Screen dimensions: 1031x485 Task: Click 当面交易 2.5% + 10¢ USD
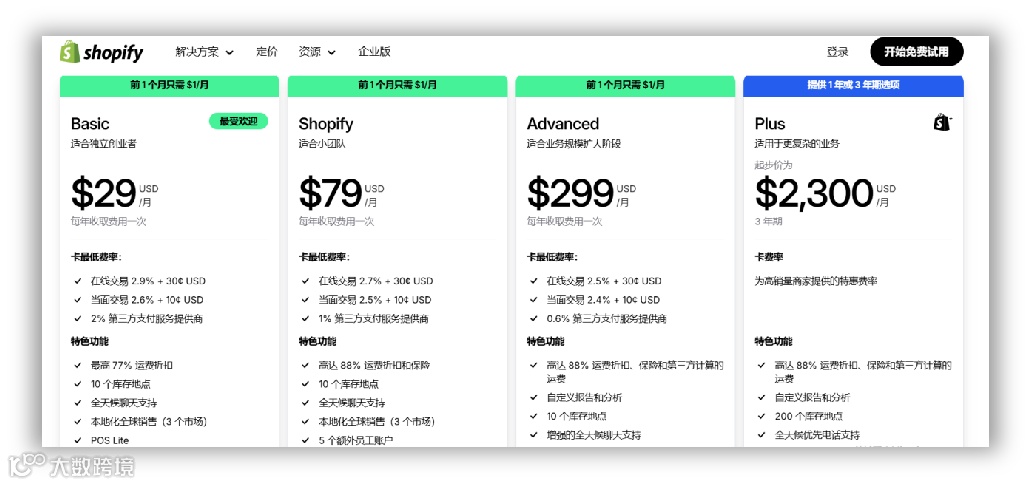(x=375, y=300)
